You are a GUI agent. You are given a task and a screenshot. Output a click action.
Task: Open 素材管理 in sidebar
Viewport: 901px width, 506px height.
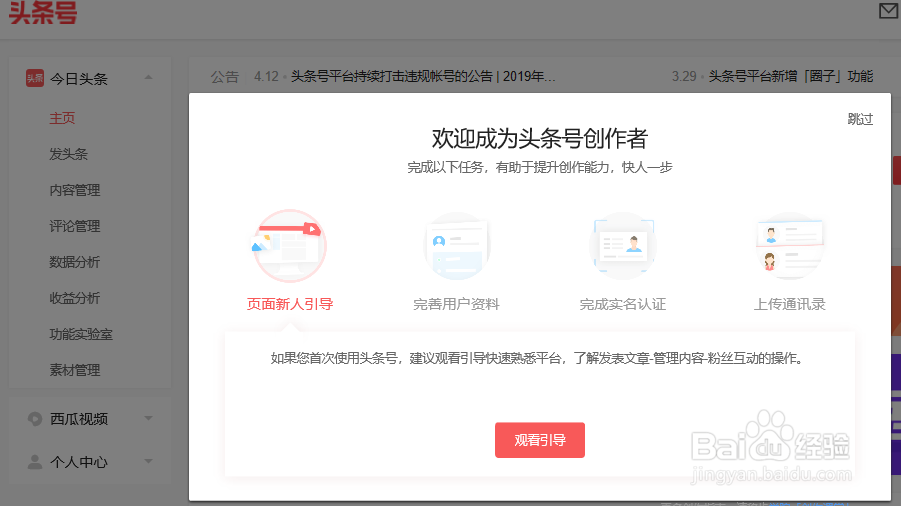click(x=75, y=370)
